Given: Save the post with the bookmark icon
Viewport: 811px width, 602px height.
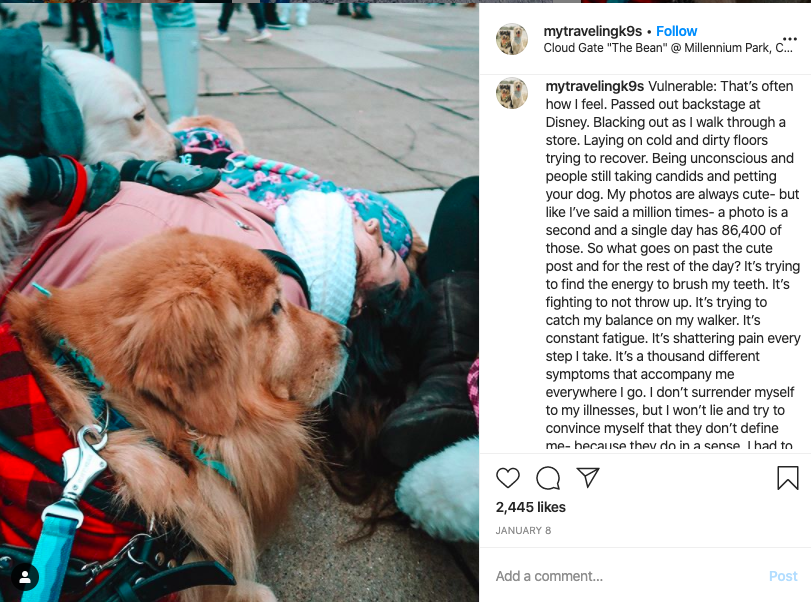Looking at the screenshot, I should click(788, 477).
